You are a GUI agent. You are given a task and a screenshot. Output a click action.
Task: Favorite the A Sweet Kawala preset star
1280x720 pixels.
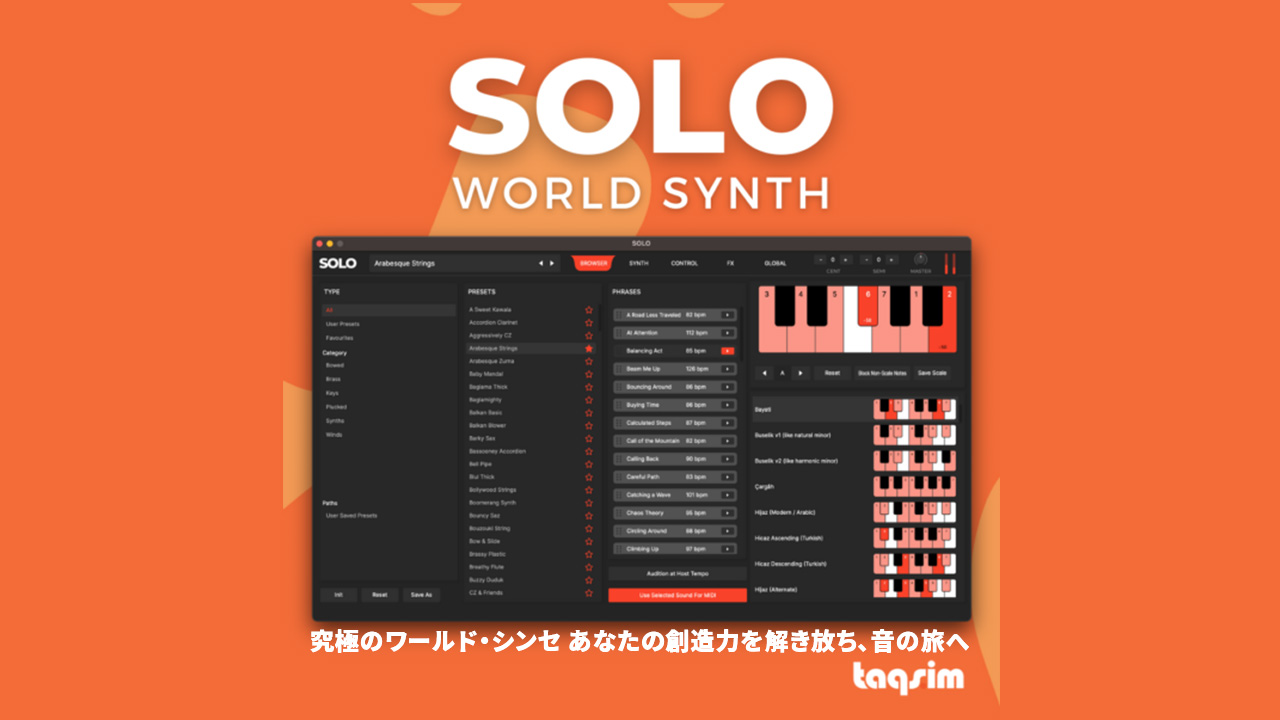pos(589,310)
